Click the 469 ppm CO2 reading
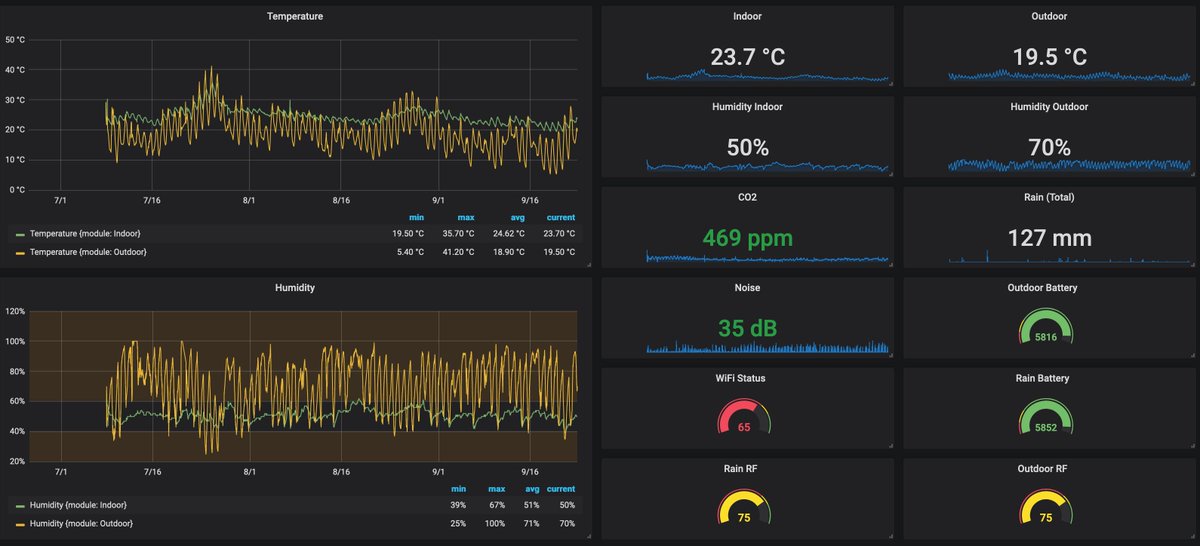 pos(747,238)
